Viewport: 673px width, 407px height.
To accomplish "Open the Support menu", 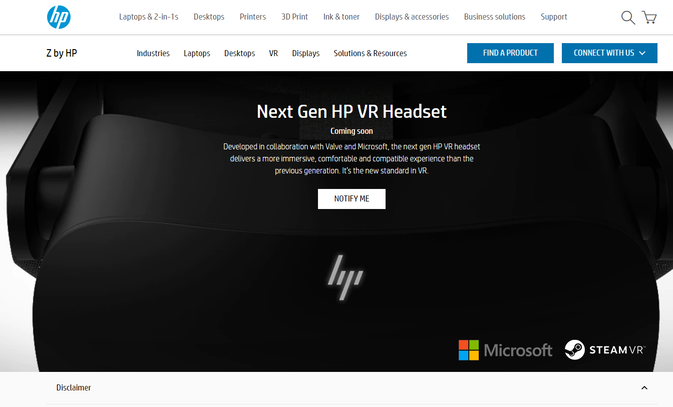I will coord(554,17).
